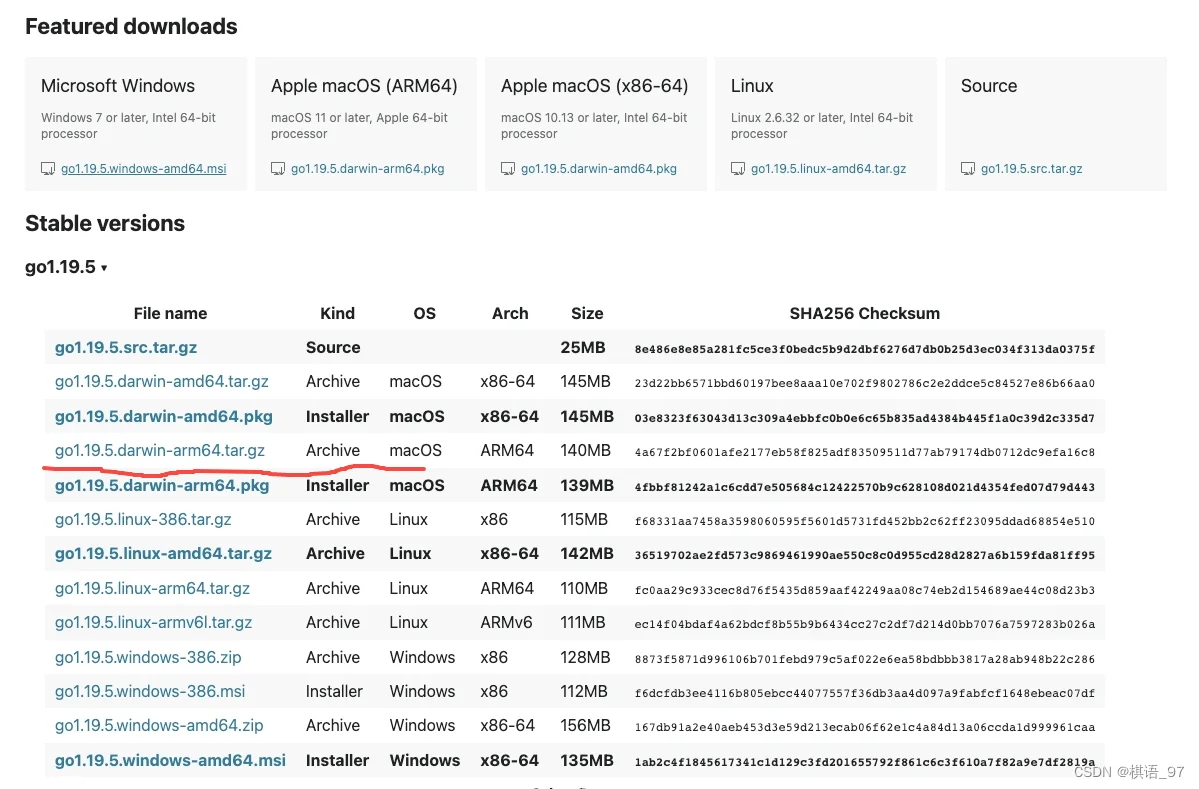Open the featured go1.19.5.windows-amd64.msi link
This screenshot has width=1199, height=789.
click(x=144, y=169)
